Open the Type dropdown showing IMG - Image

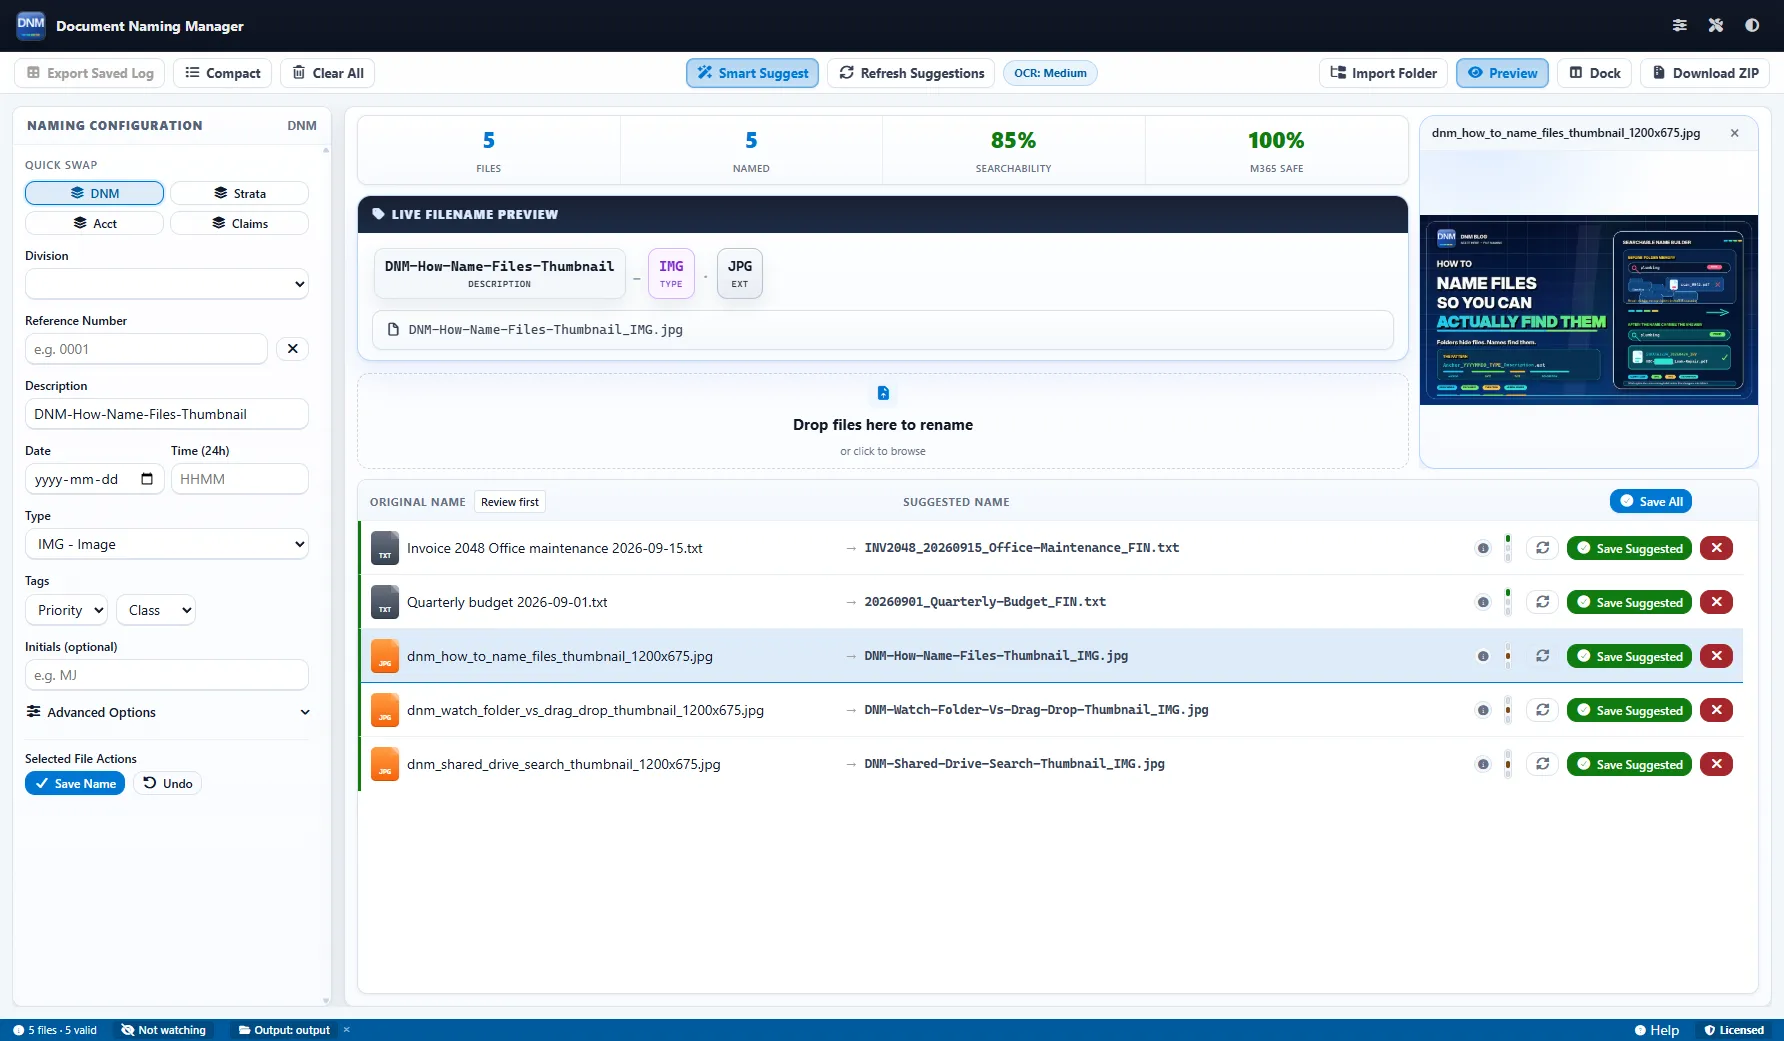(x=167, y=544)
